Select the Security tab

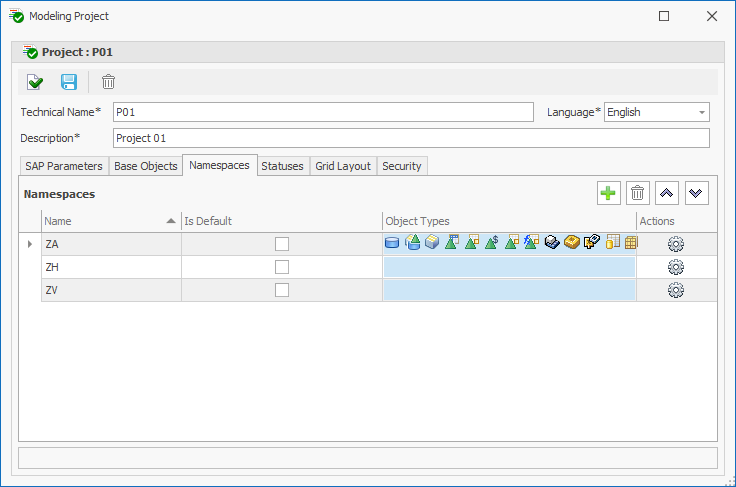click(402, 166)
